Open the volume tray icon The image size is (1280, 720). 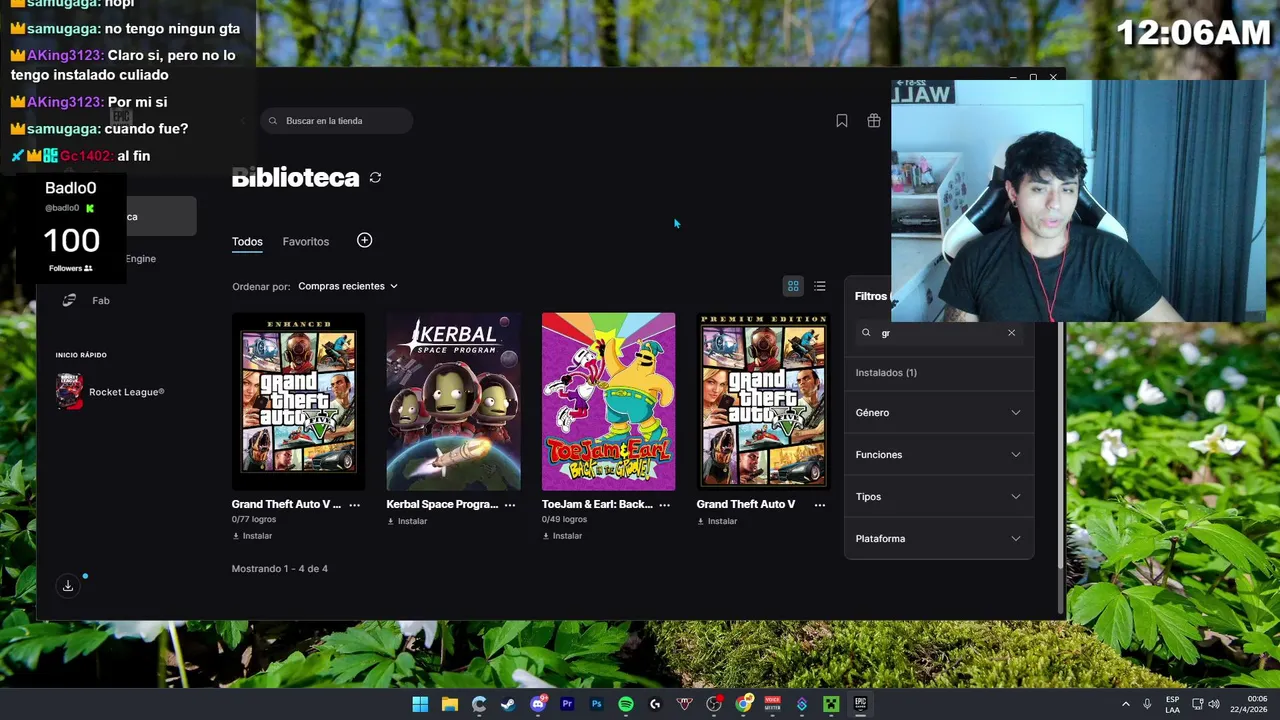coord(1214,704)
